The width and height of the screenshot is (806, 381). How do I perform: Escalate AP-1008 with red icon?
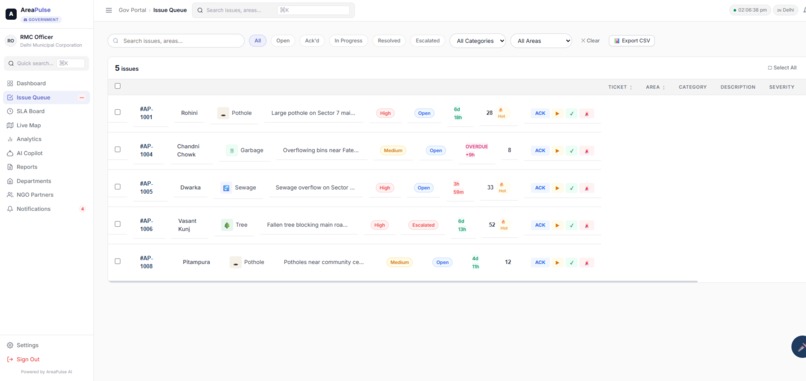(587, 262)
